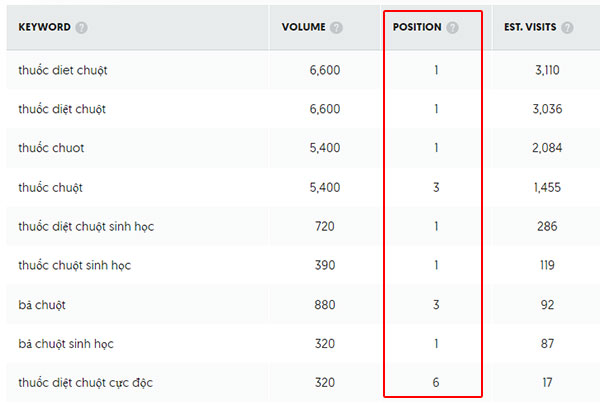Sort by the KEYWORD column header
600x405 pixels.
[x=44, y=27]
